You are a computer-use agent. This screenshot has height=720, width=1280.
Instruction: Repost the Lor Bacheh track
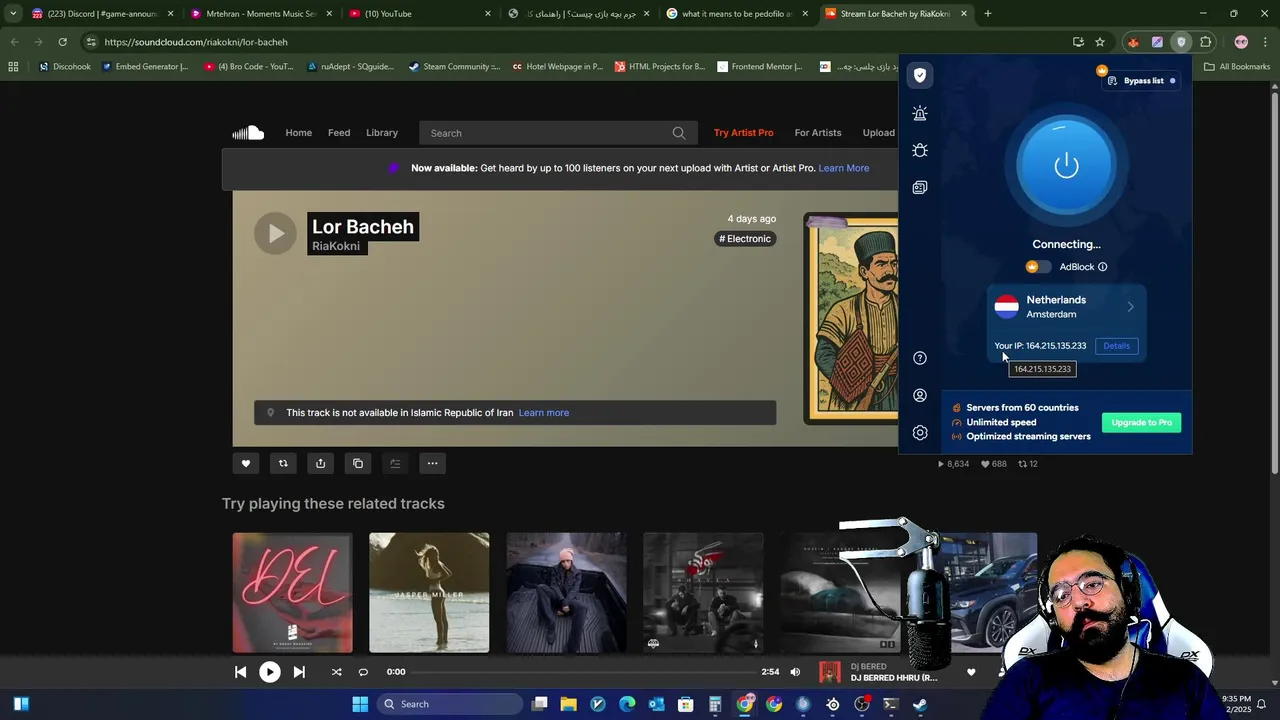click(x=283, y=463)
